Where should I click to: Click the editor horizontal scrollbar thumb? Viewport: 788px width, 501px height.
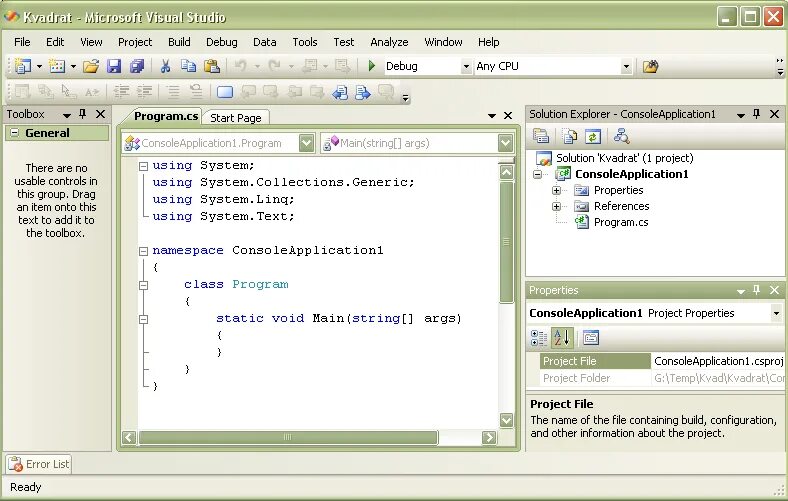tap(288, 438)
